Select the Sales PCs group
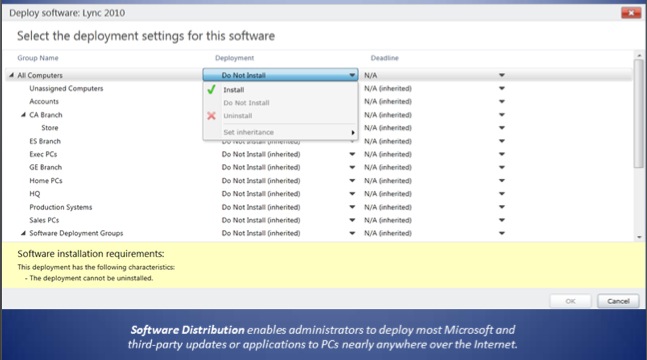This screenshot has height=360, width=647. 44,220
